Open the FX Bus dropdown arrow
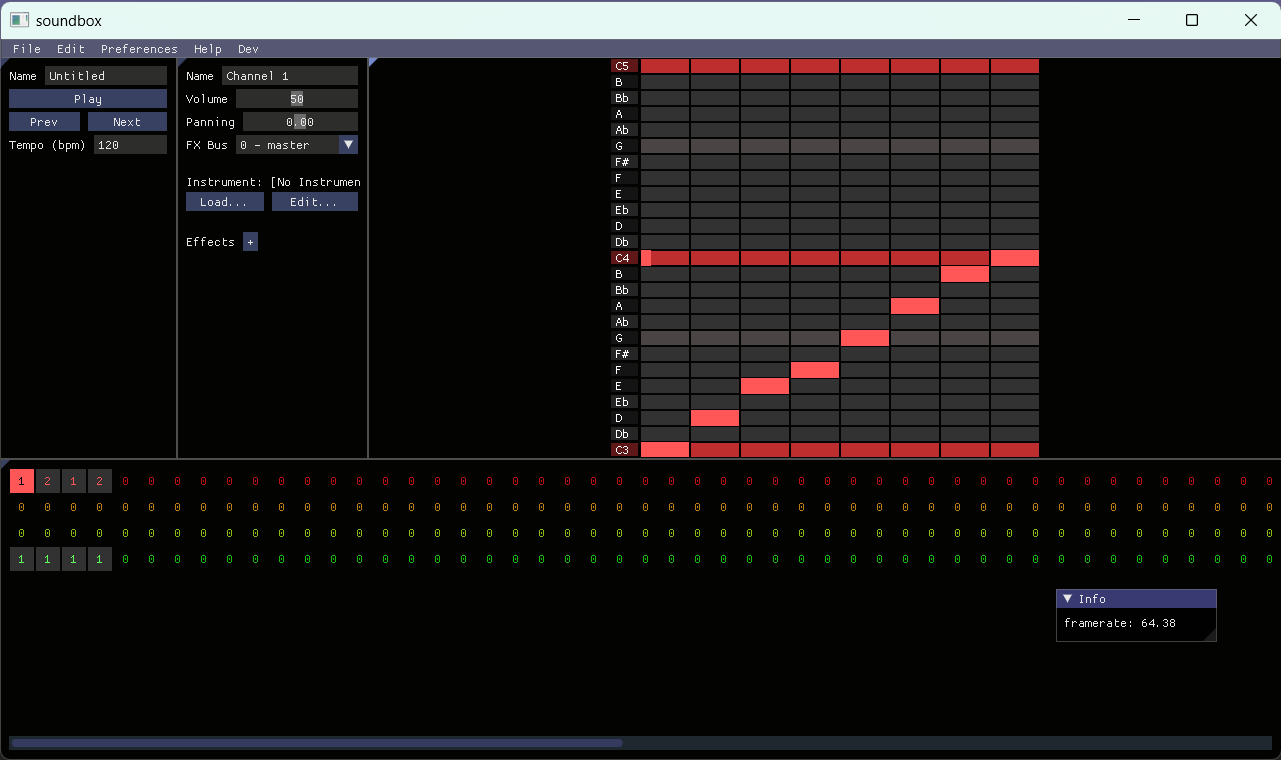 tap(348, 144)
